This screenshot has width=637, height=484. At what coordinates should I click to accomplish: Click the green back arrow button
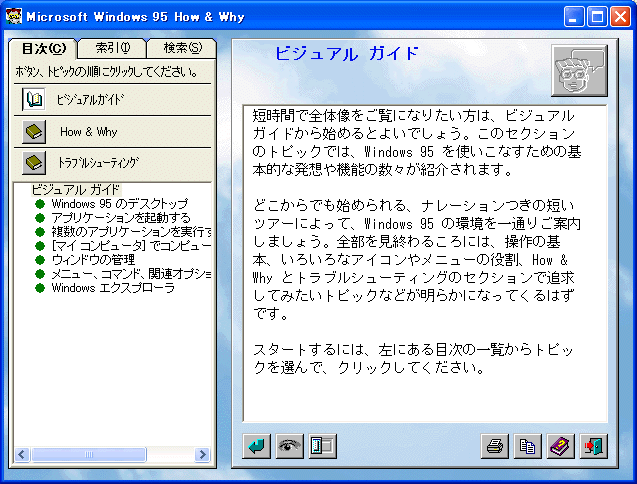[x=256, y=446]
